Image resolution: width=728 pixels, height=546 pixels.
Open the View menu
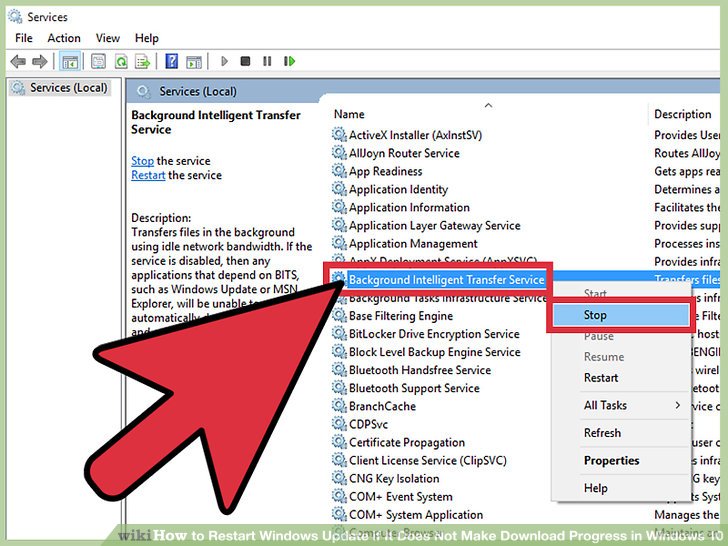108,38
